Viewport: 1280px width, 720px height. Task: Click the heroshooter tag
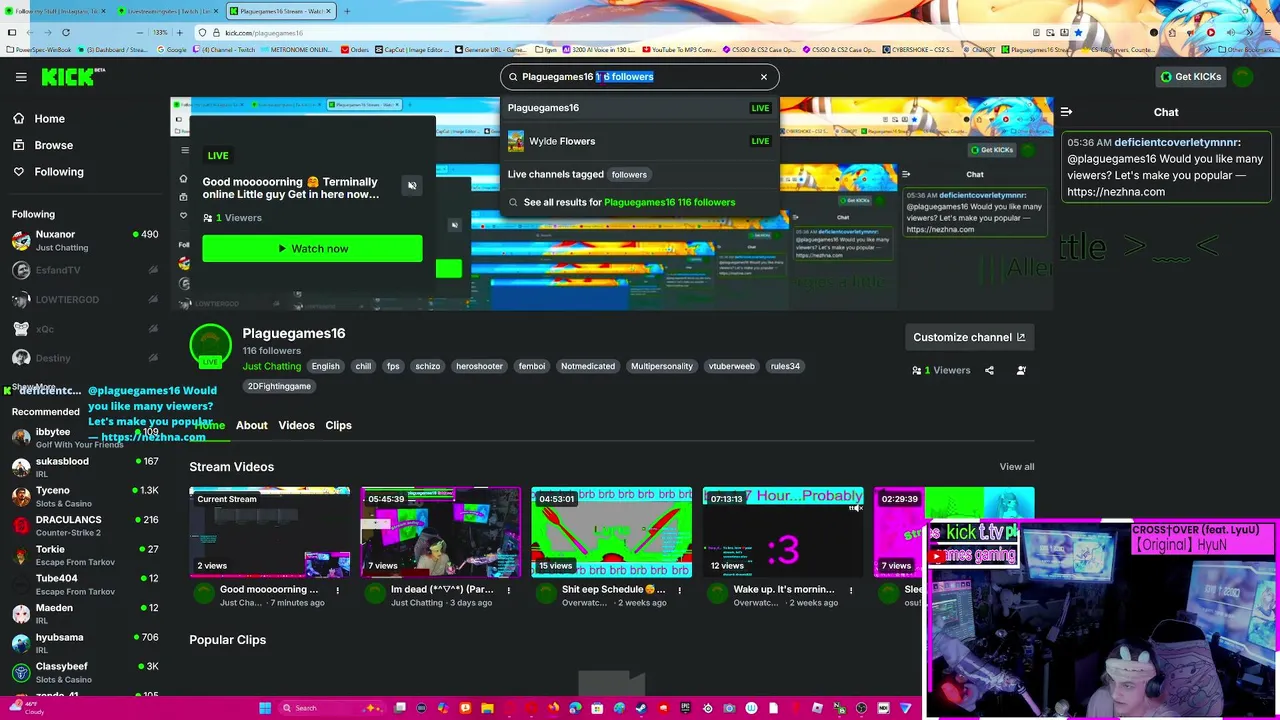(x=479, y=366)
